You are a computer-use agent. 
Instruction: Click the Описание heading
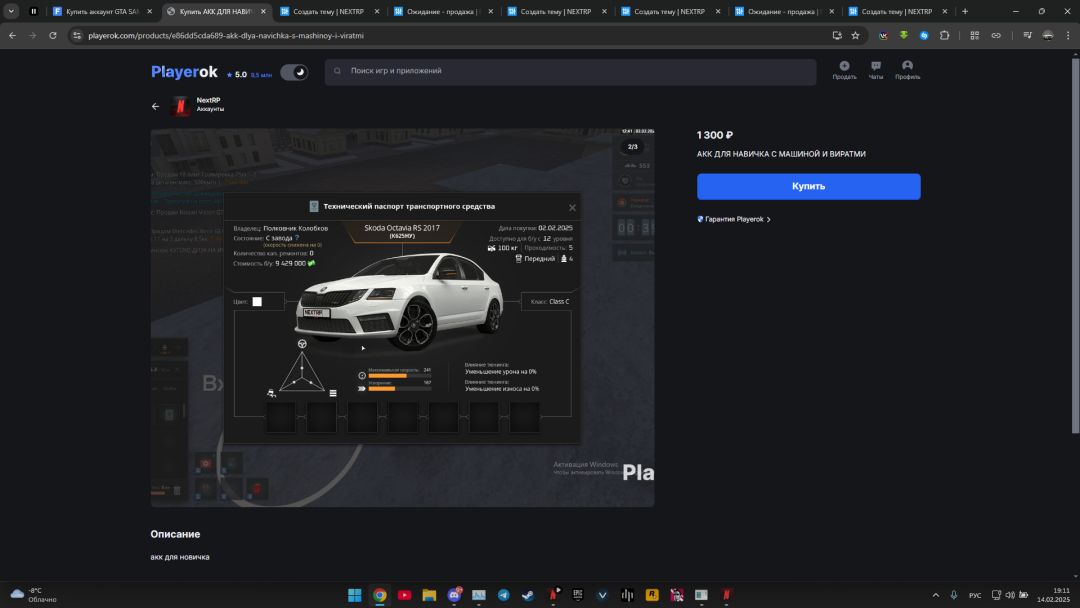click(175, 534)
